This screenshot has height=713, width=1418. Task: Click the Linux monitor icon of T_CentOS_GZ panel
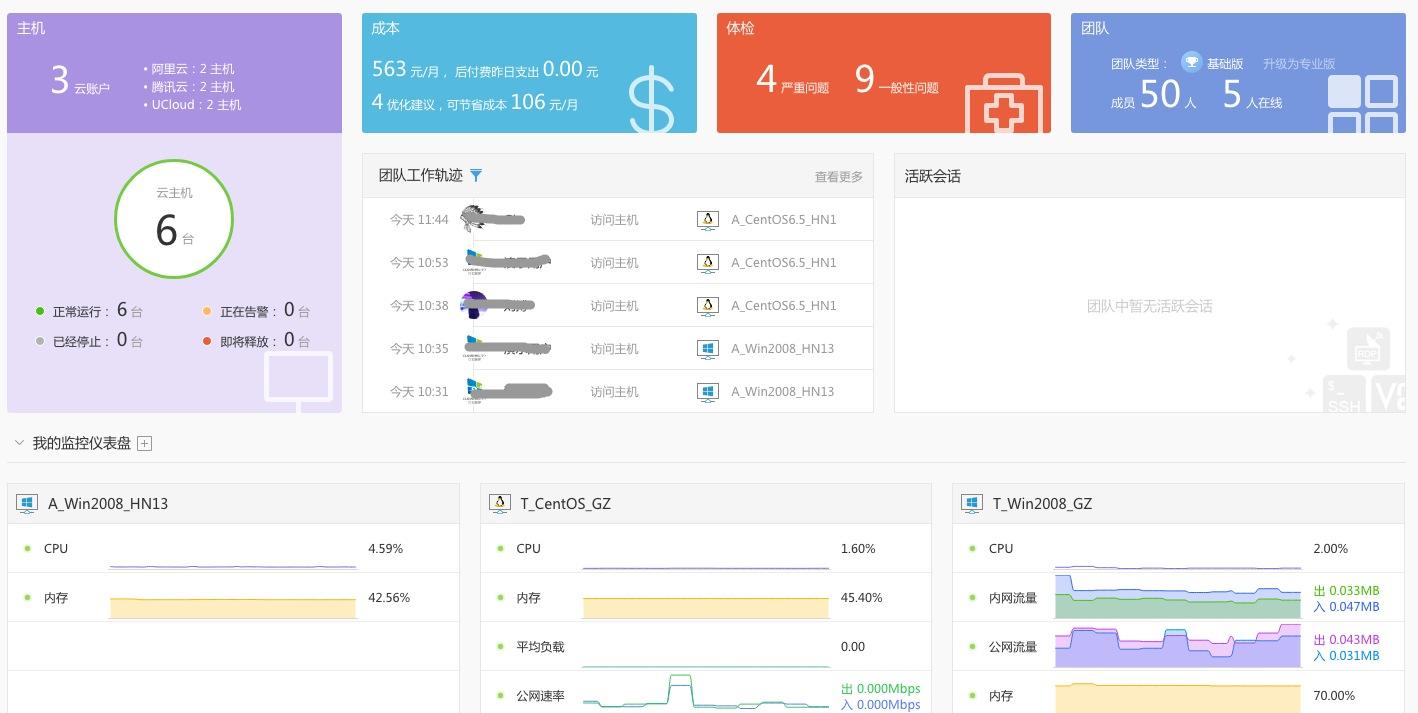click(x=499, y=503)
